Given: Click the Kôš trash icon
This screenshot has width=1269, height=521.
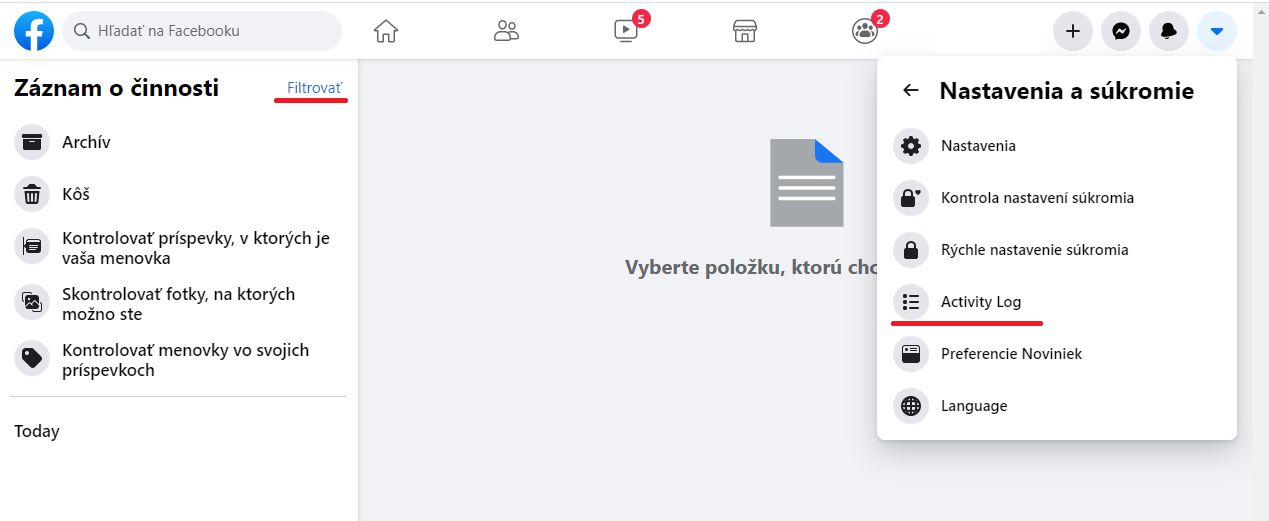Looking at the screenshot, I should 32,194.
